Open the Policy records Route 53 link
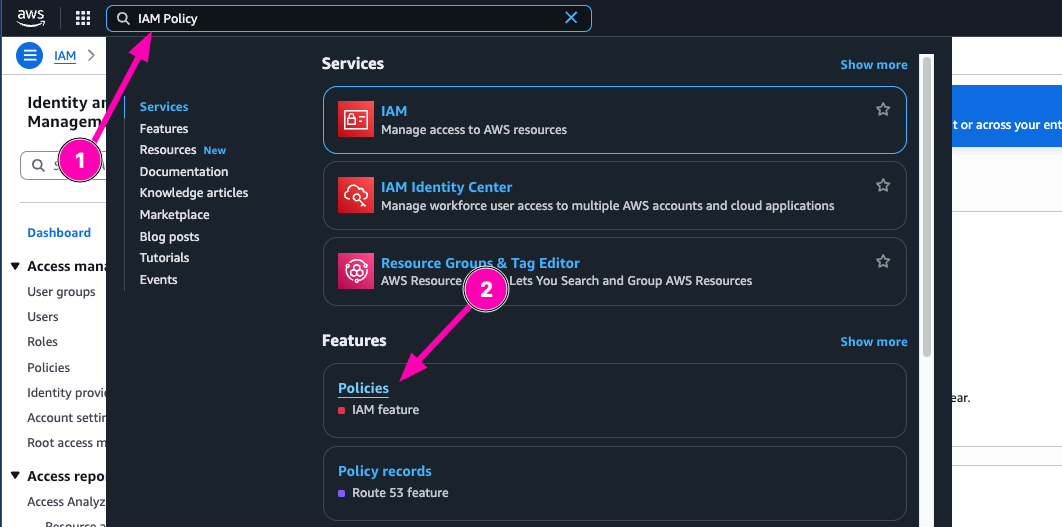This screenshot has width=1062, height=527. [x=385, y=471]
